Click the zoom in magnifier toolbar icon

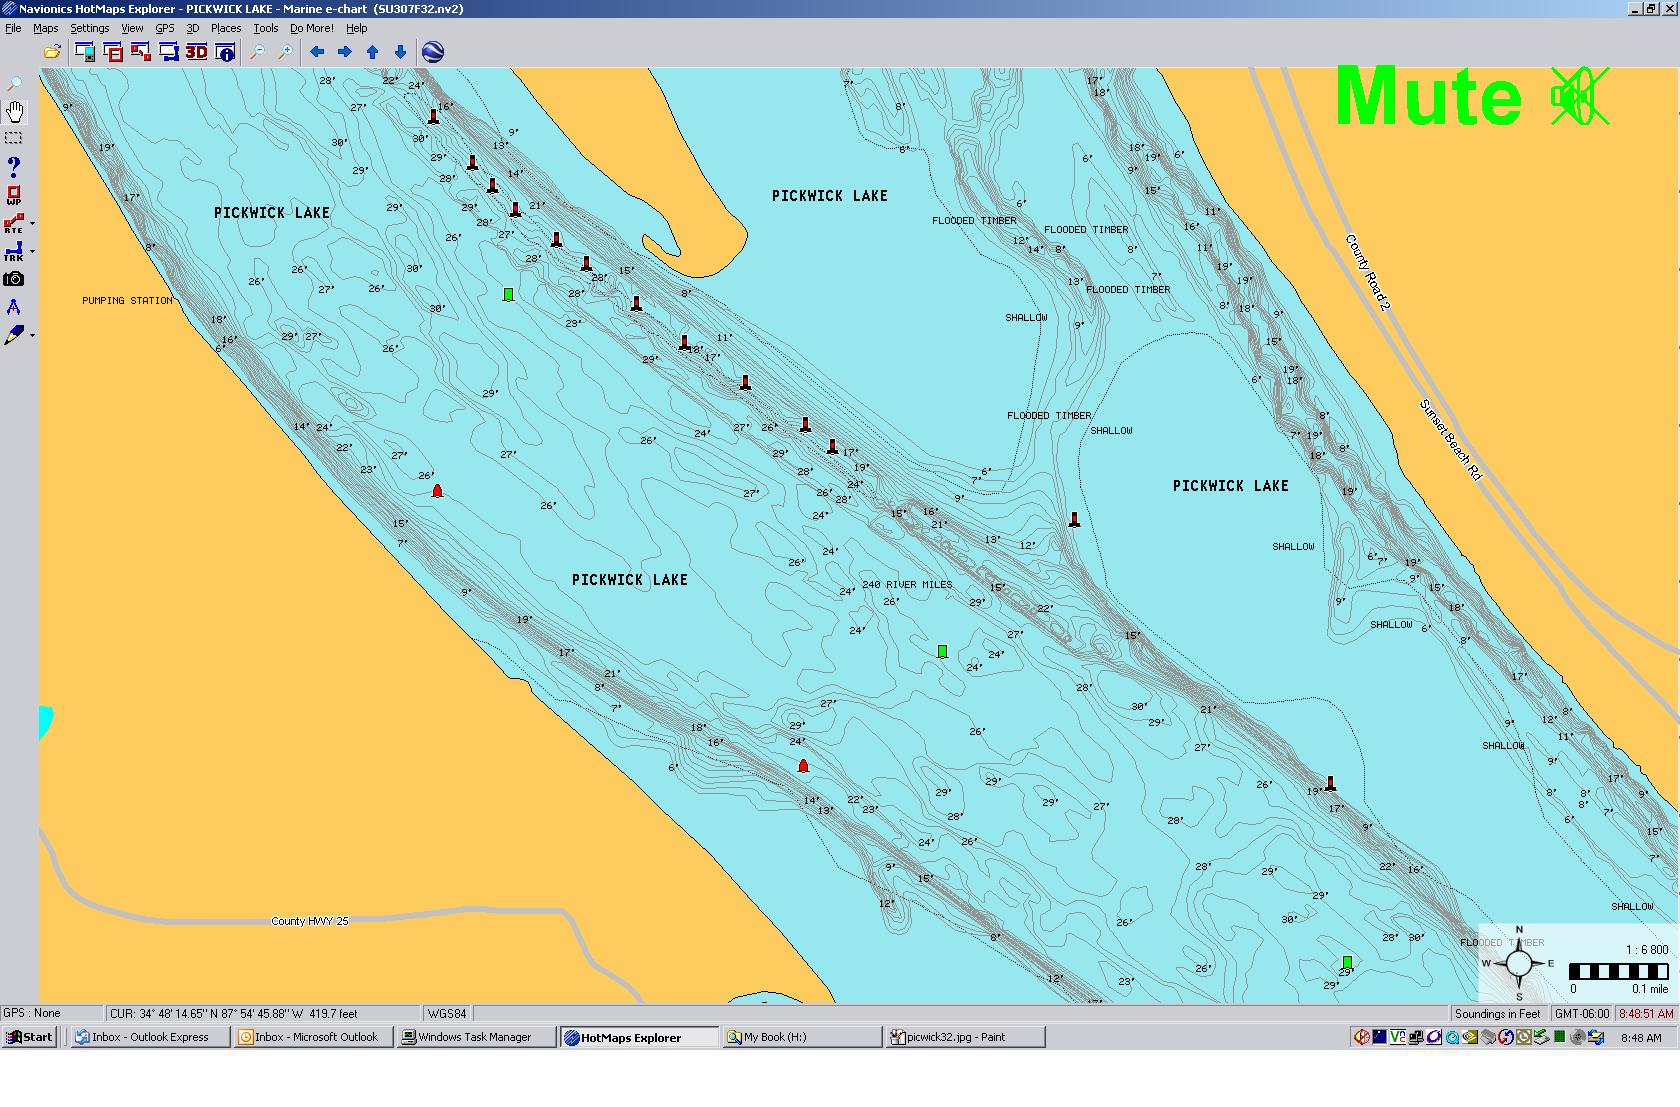click(285, 52)
